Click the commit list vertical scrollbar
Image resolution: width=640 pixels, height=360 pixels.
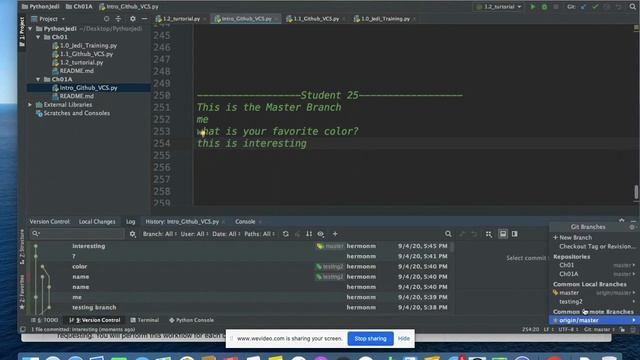click(x=452, y=247)
